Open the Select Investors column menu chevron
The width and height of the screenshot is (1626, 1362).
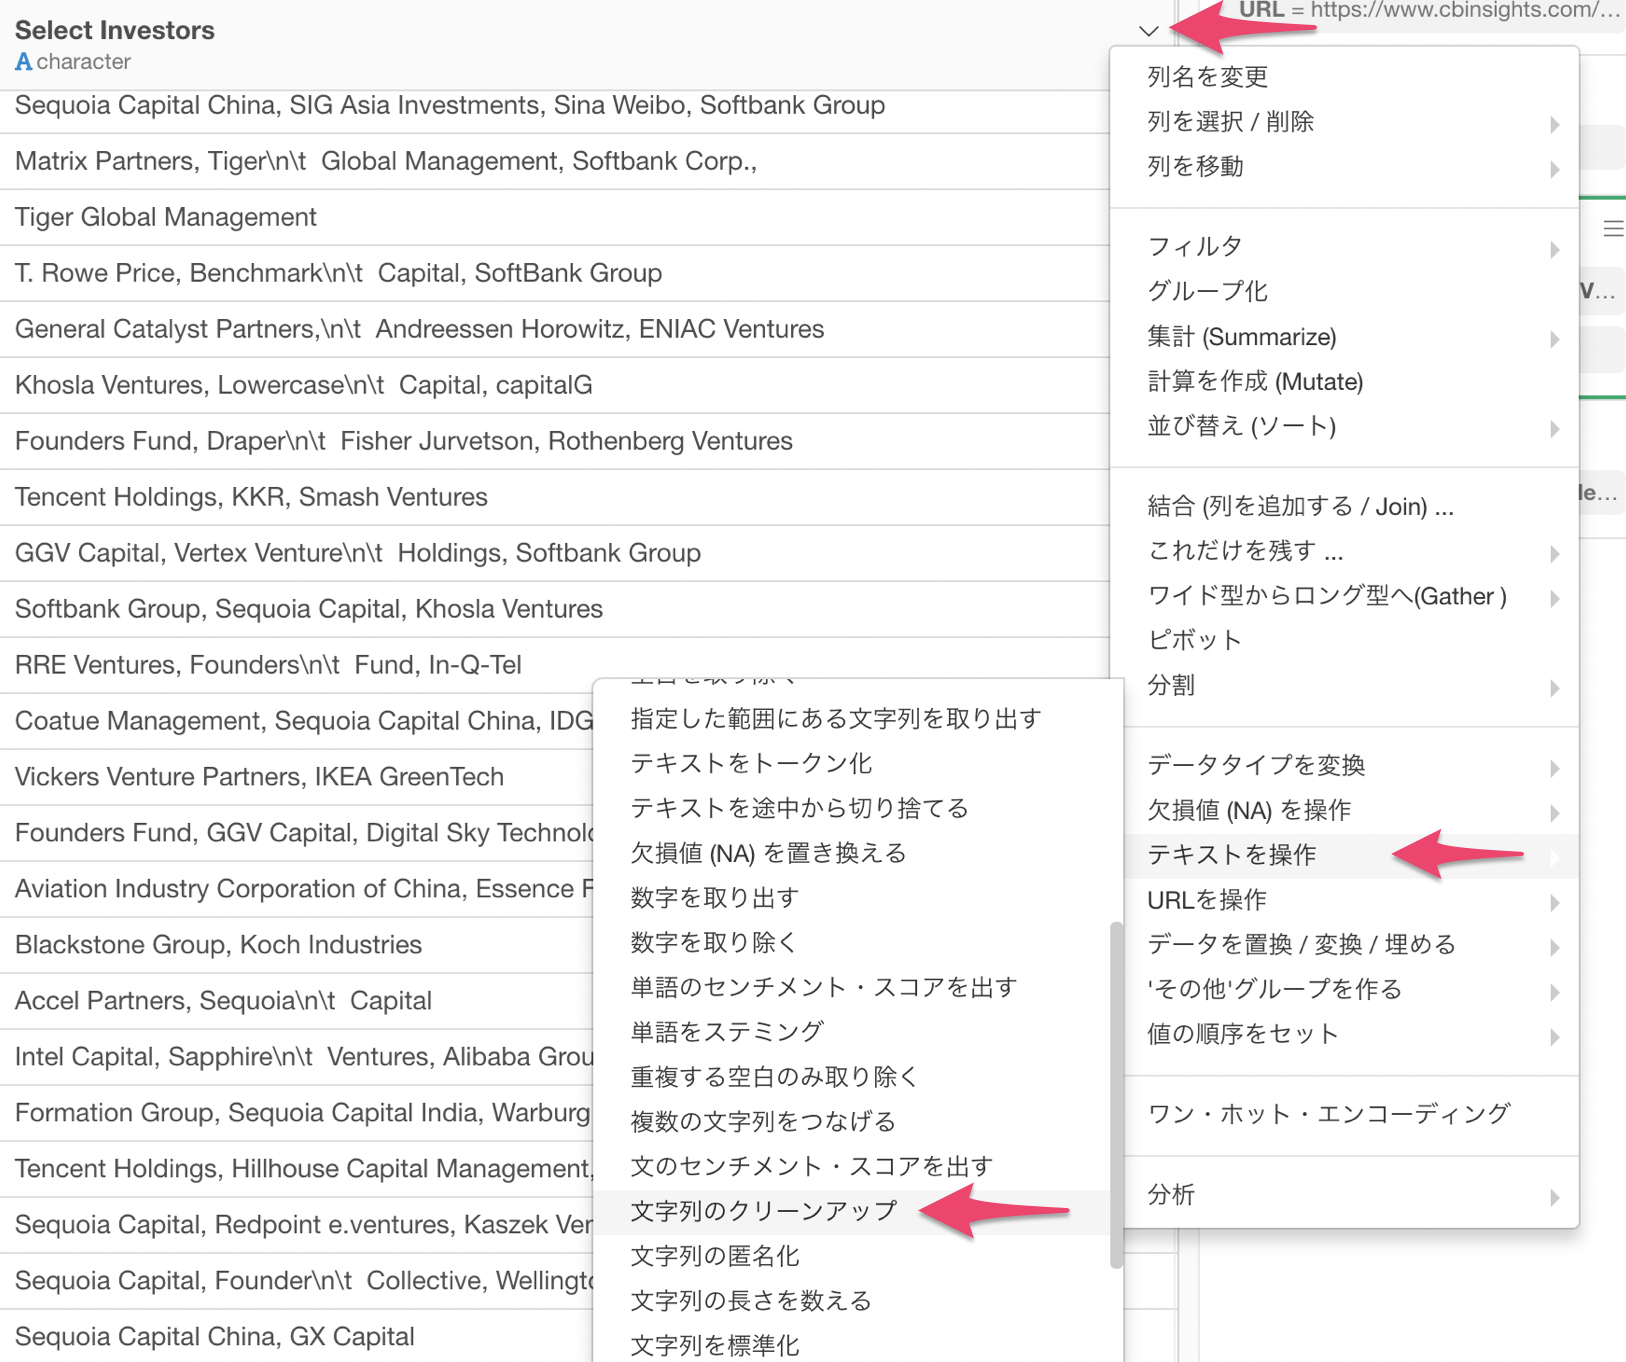click(1148, 31)
